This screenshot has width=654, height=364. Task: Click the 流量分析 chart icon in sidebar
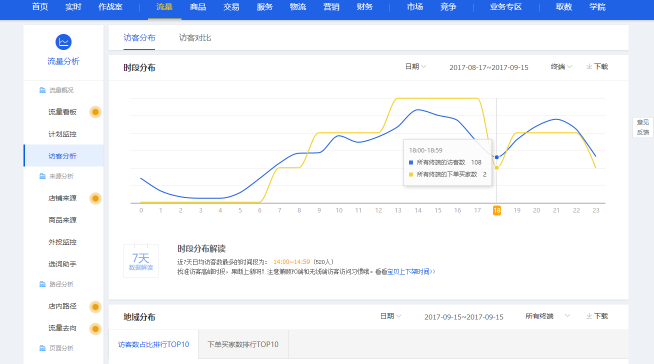point(63,42)
